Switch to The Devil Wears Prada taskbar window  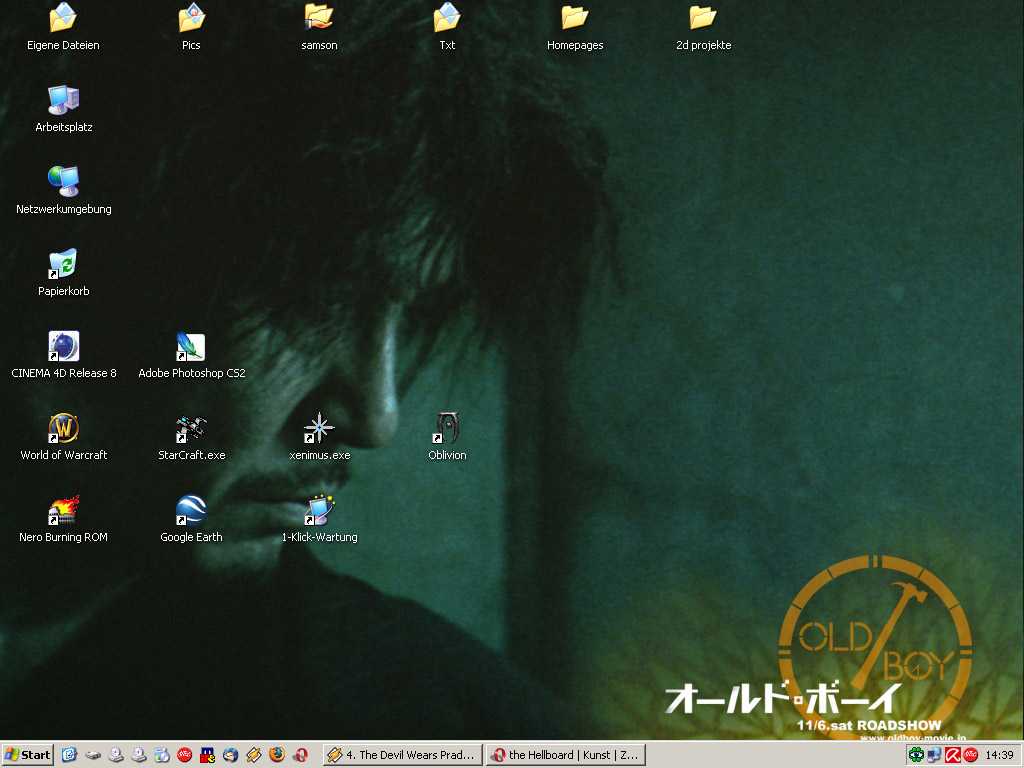pyautogui.click(x=403, y=755)
